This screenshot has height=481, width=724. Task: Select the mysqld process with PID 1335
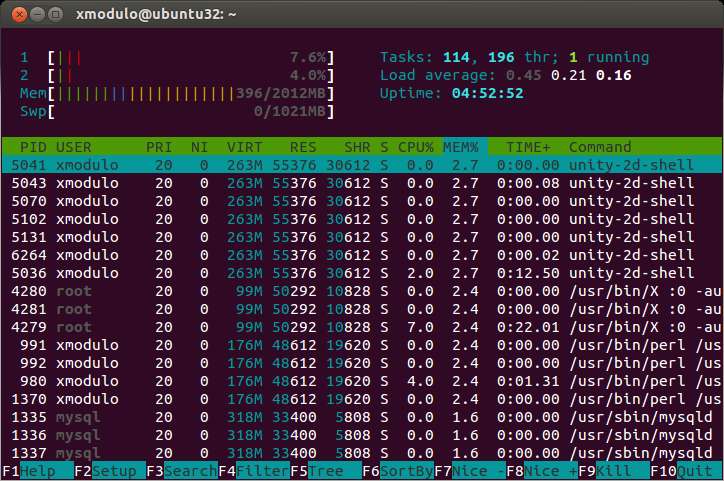(360, 417)
